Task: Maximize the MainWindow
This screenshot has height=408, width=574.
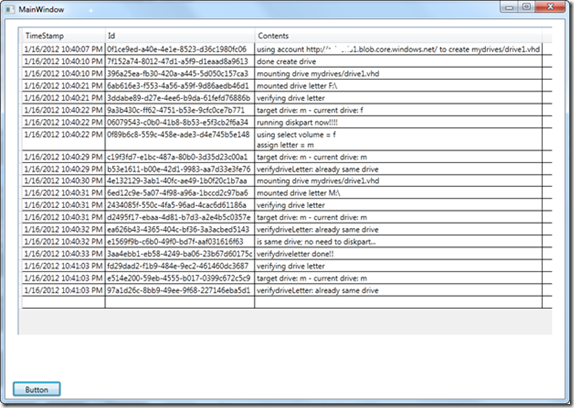Action: pyautogui.click(x=526, y=7)
